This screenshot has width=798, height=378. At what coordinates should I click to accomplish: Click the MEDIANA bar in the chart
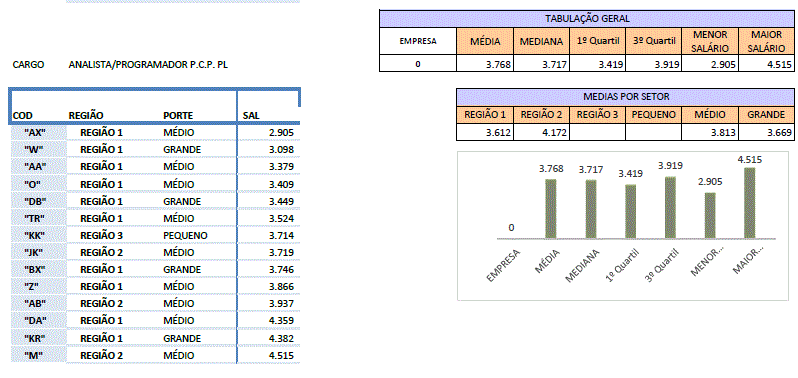click(x=590, y=209)
